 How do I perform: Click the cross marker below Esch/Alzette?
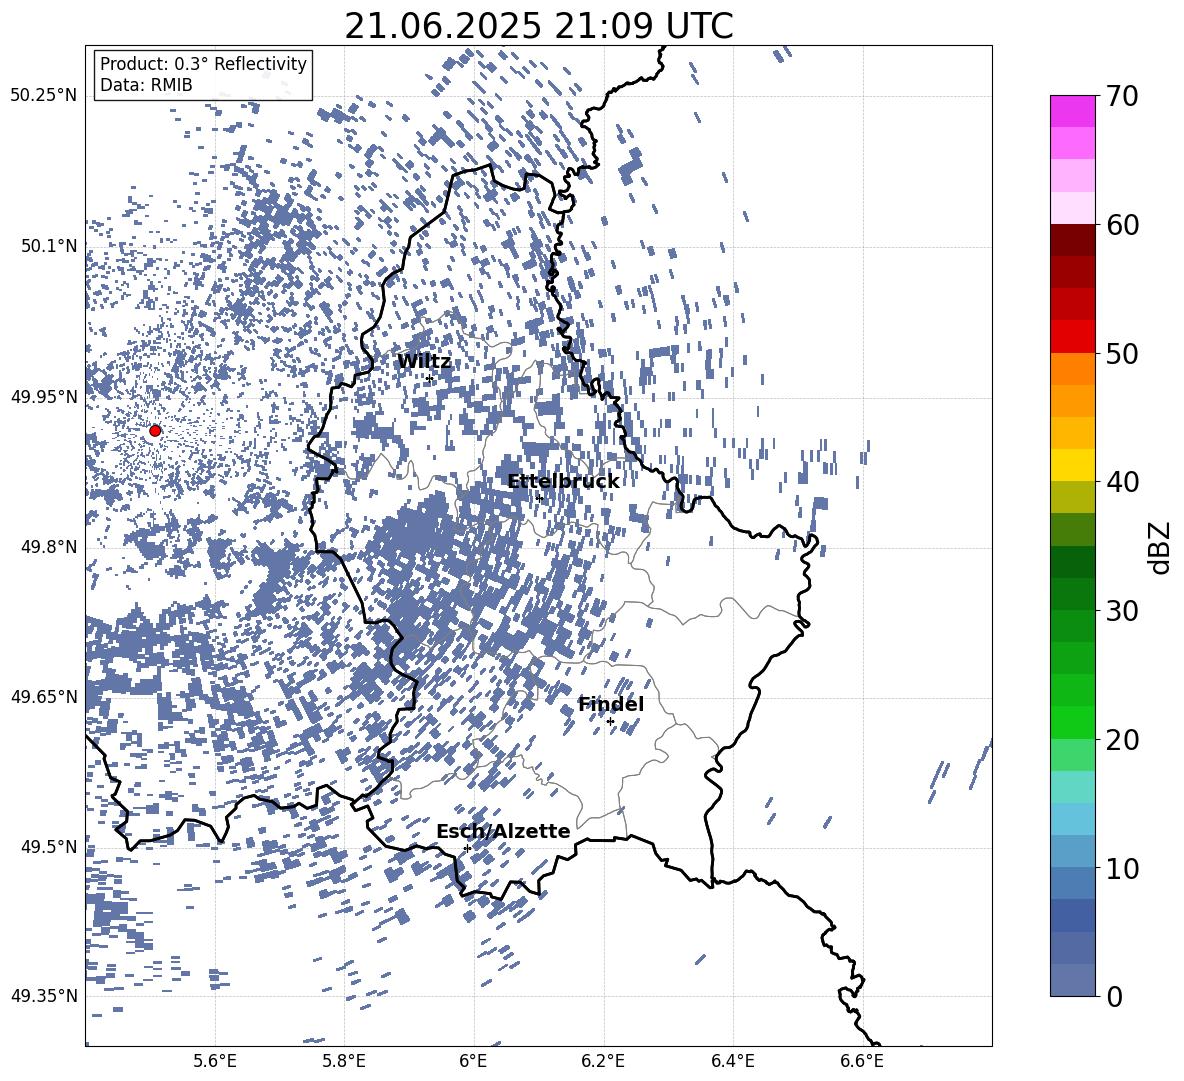tap(467, 848)
